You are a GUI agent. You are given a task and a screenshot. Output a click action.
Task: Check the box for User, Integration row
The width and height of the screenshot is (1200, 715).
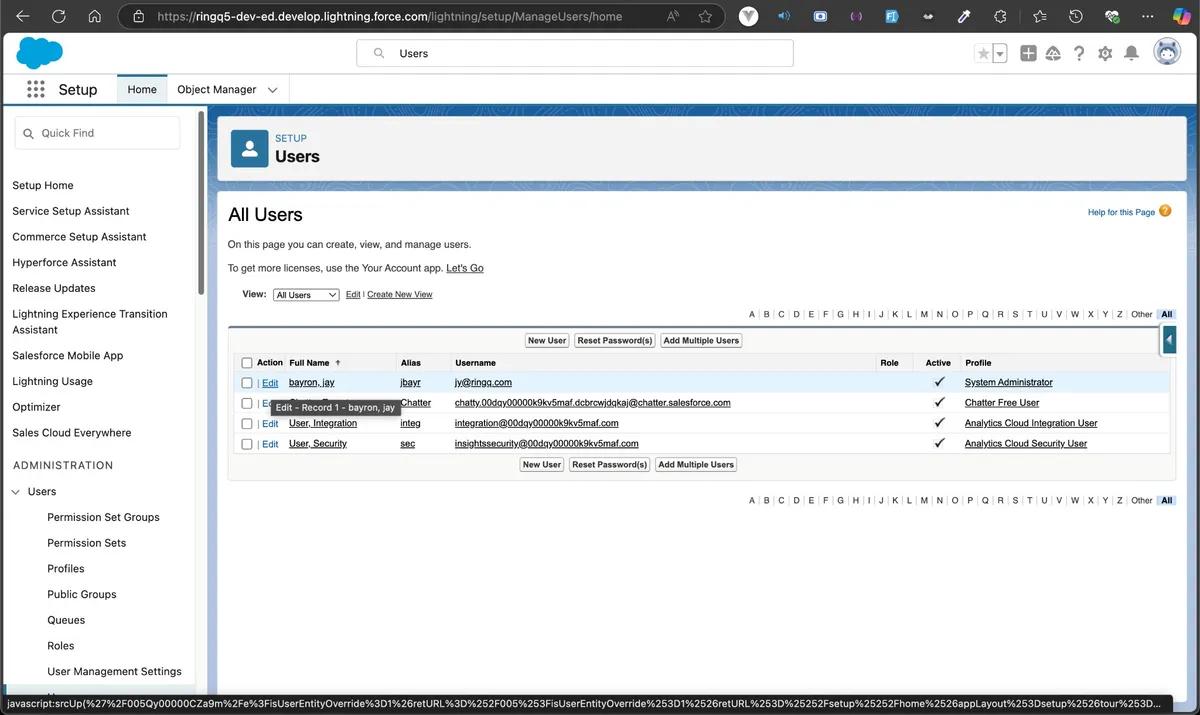tap(247, 424)
